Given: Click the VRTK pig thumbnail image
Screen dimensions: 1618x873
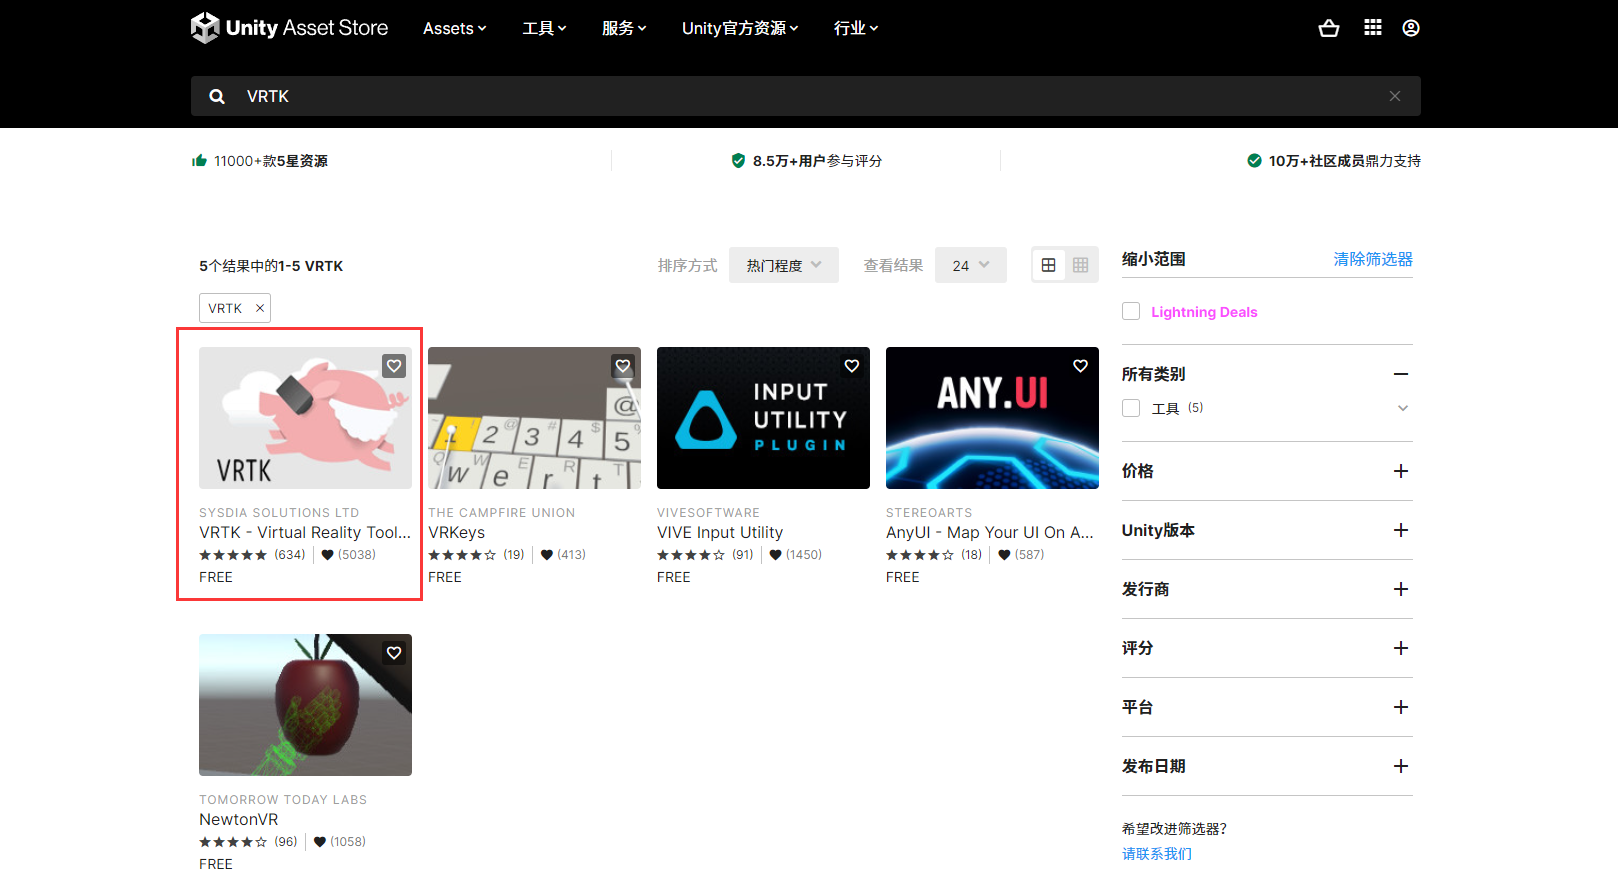Looking at the screenshot, I should tap(305, 418).
